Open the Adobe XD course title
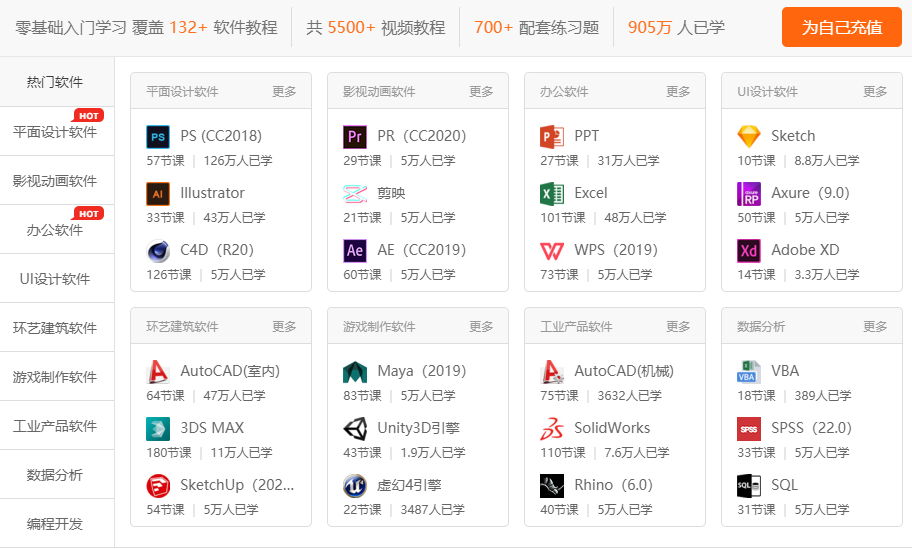 point(805,250)
